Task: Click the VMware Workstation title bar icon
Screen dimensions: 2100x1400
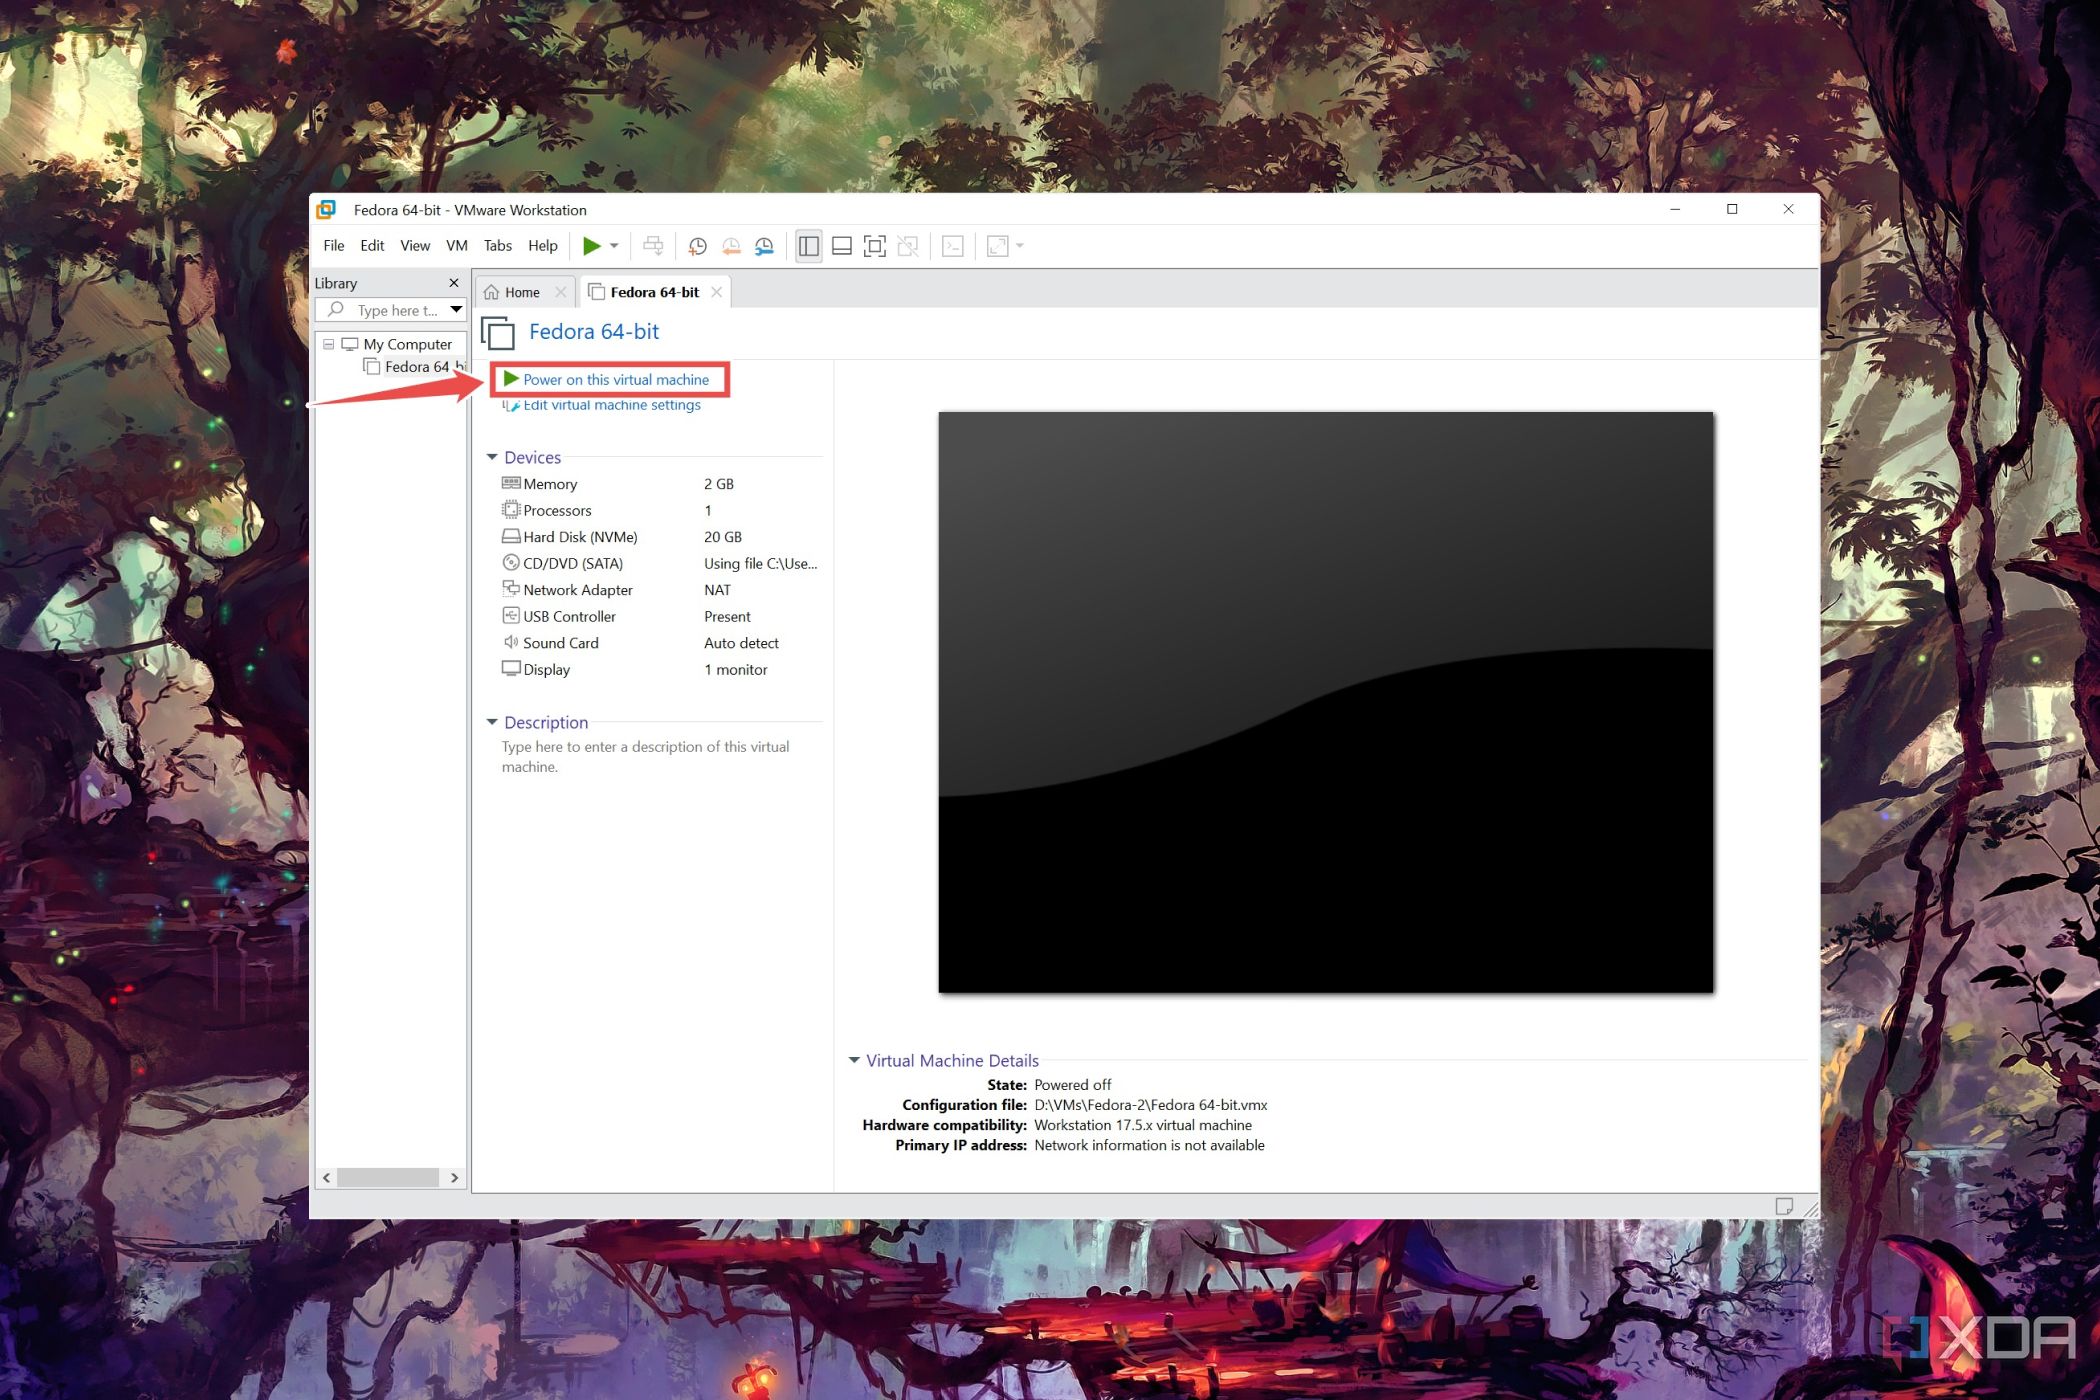Action: [326, 210]
